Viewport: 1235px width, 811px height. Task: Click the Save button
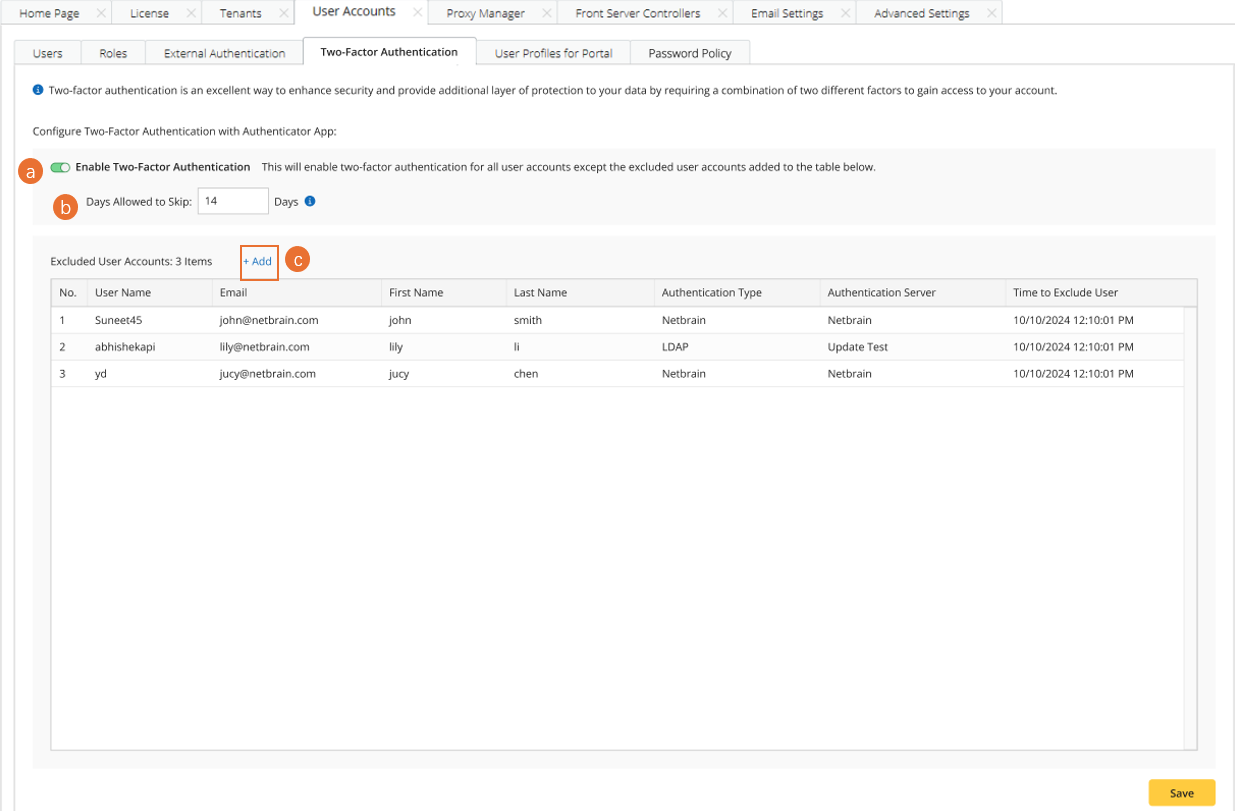1181,793
